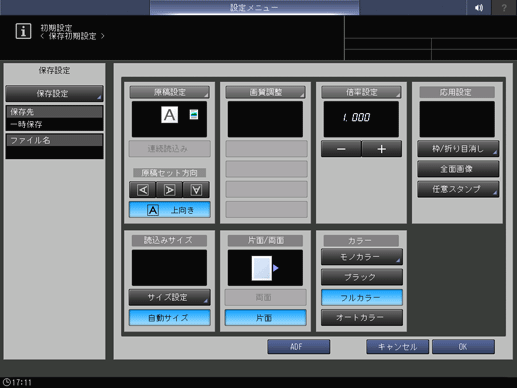Click the 片面/両面 heading
Screen dimensions: 517x388
point(265,240)
